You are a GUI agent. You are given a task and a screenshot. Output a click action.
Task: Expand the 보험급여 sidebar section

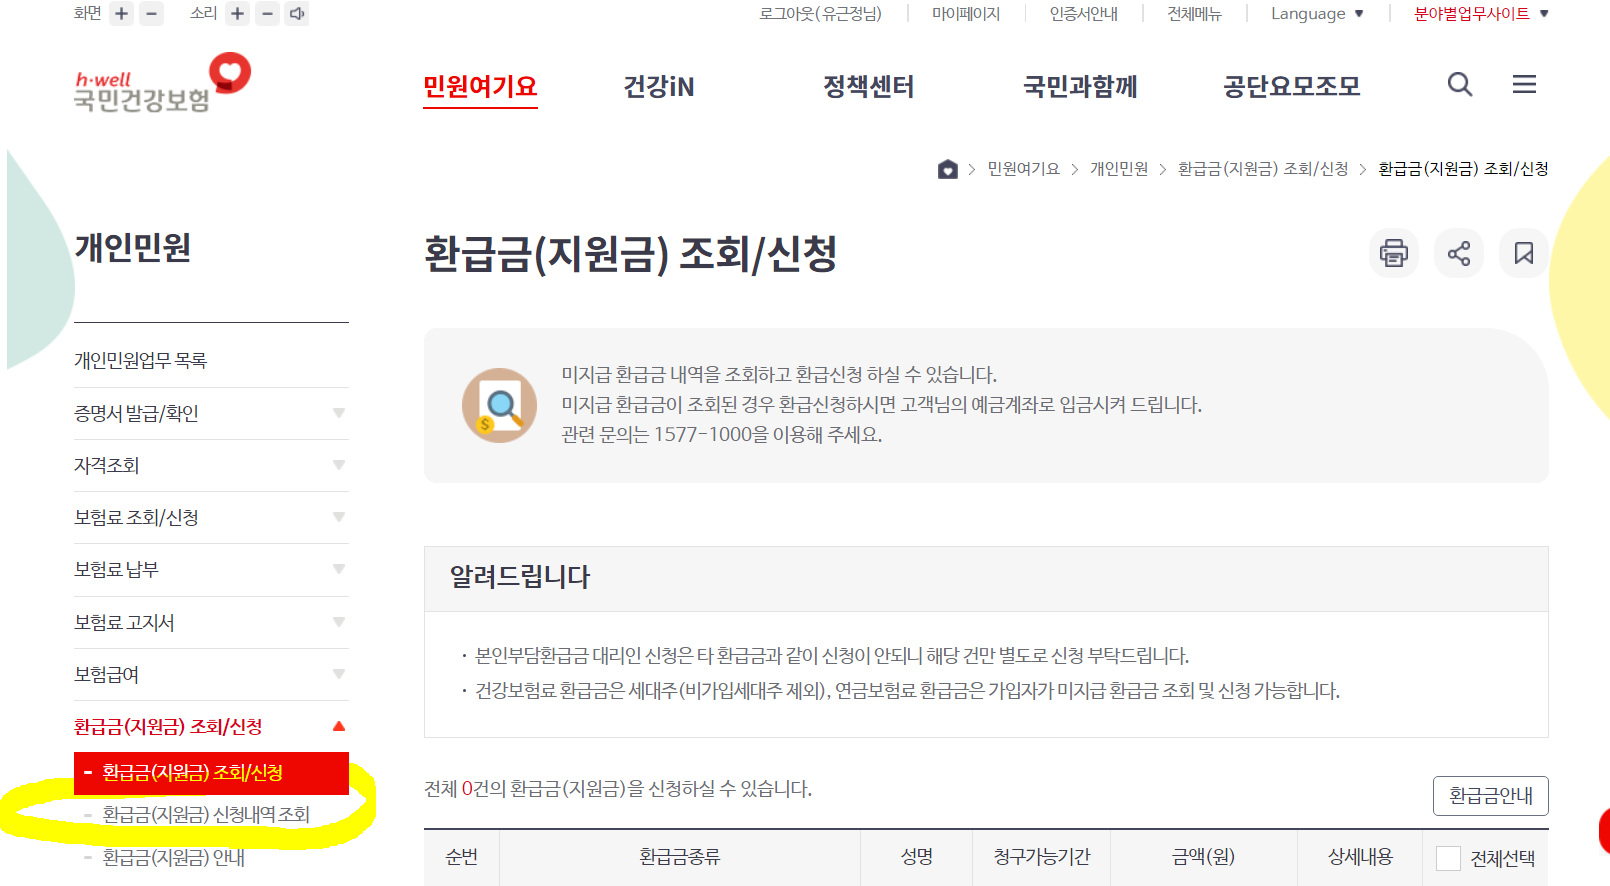coord(211,674)
